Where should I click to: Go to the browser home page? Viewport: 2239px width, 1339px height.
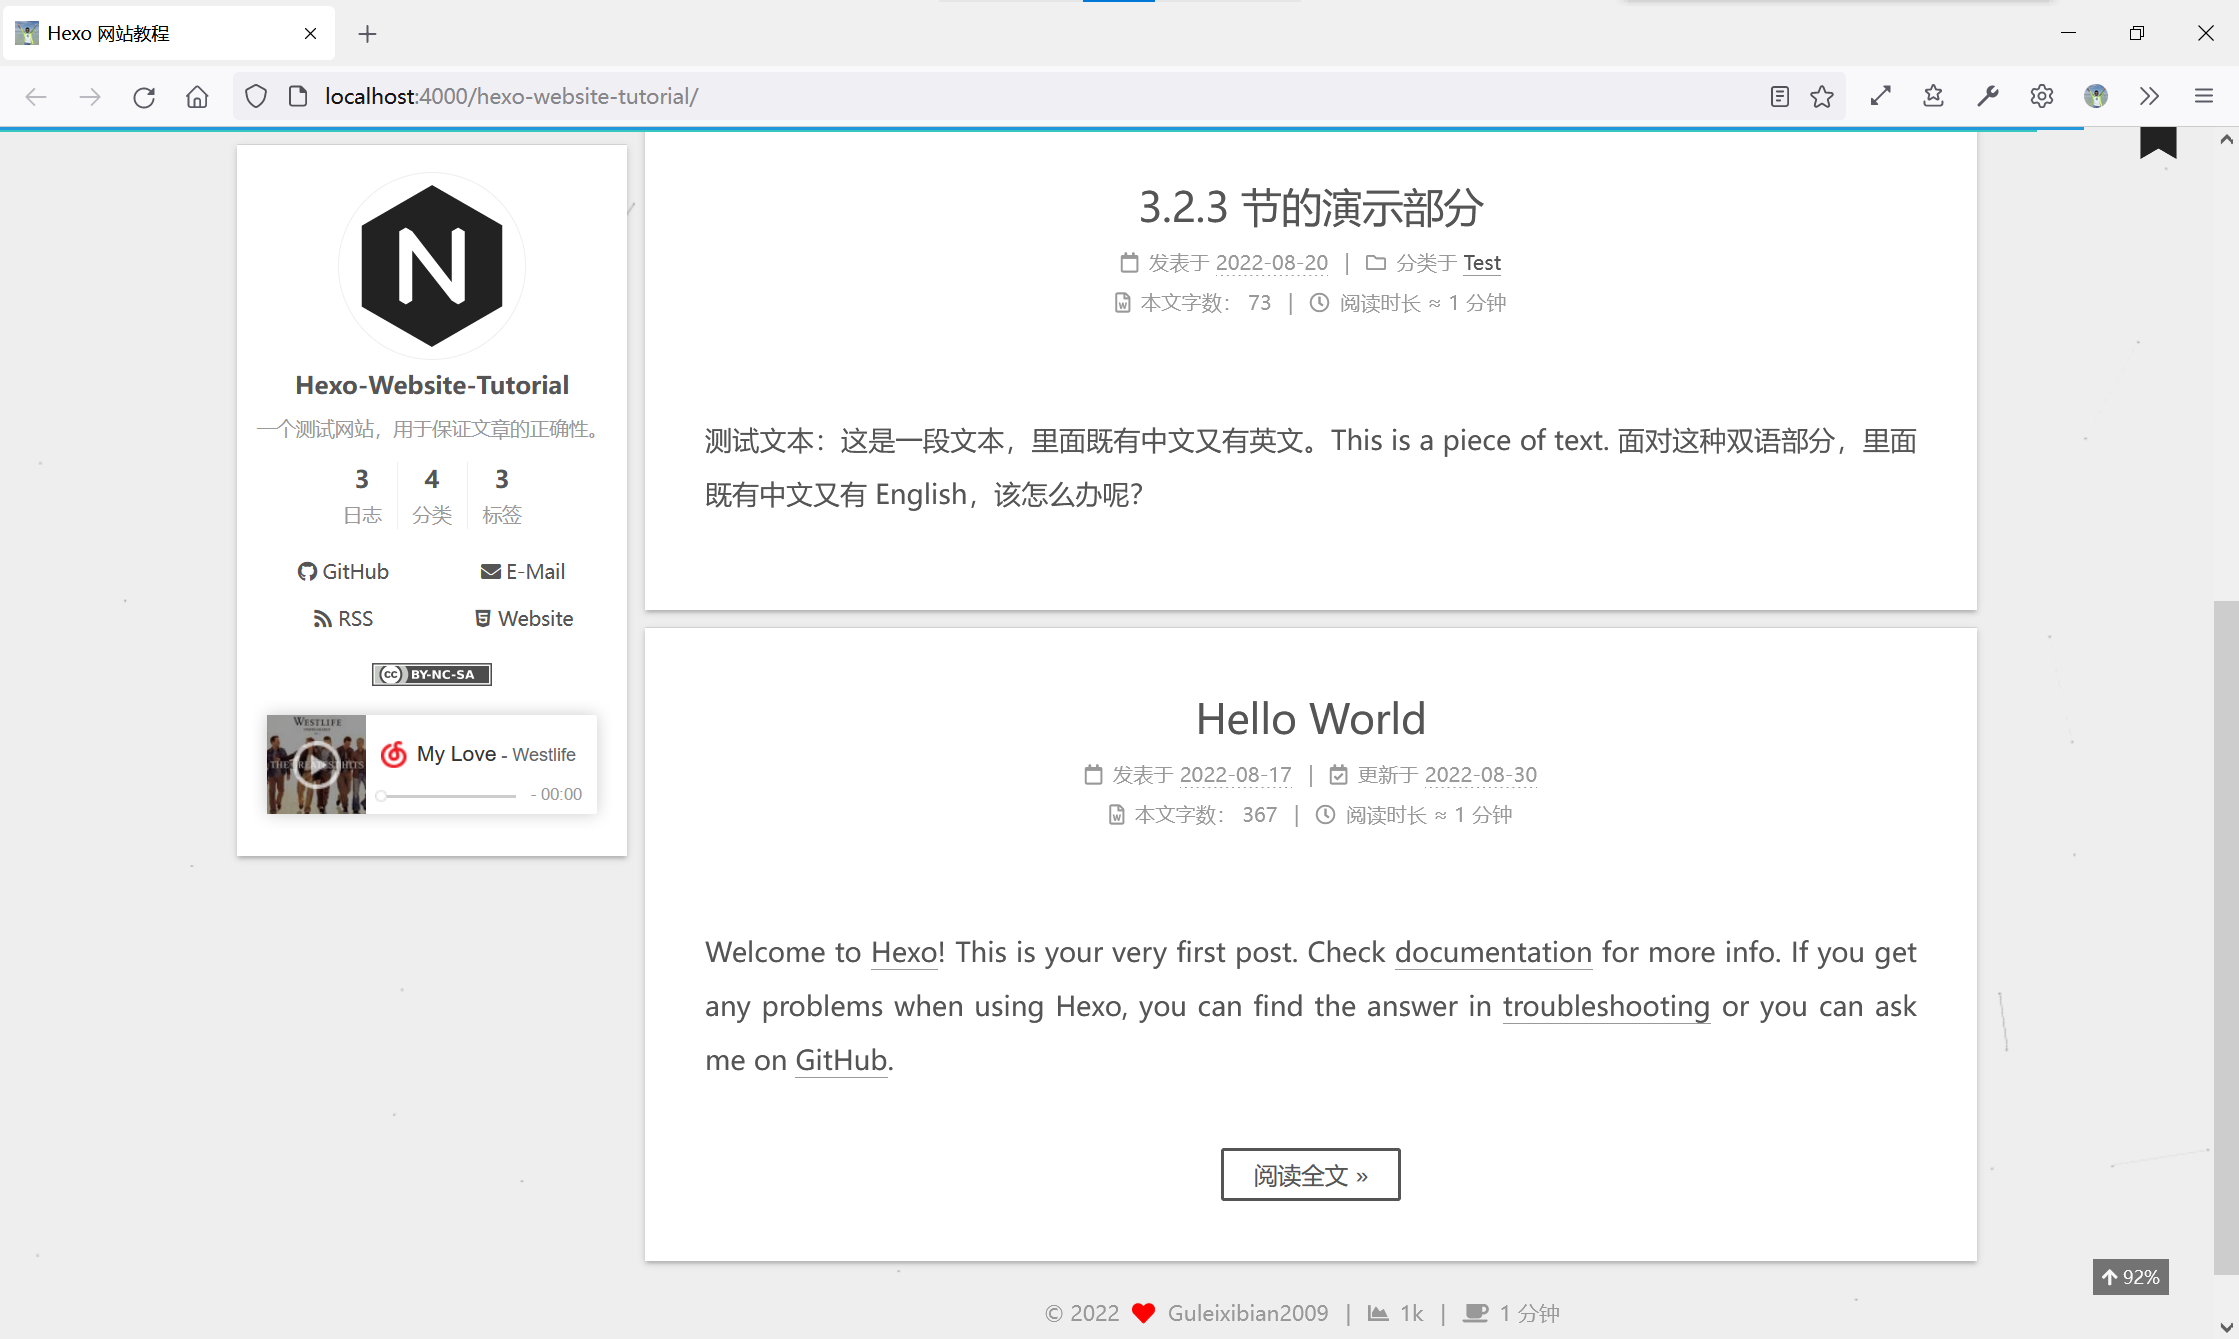click(197, 96)
